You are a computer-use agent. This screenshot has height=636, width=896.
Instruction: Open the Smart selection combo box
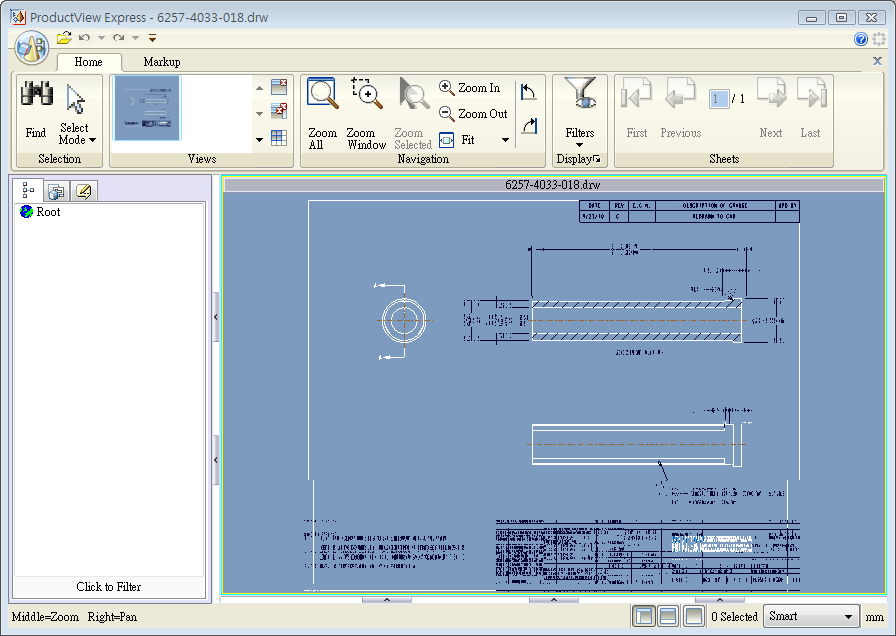tap(811, 617)
